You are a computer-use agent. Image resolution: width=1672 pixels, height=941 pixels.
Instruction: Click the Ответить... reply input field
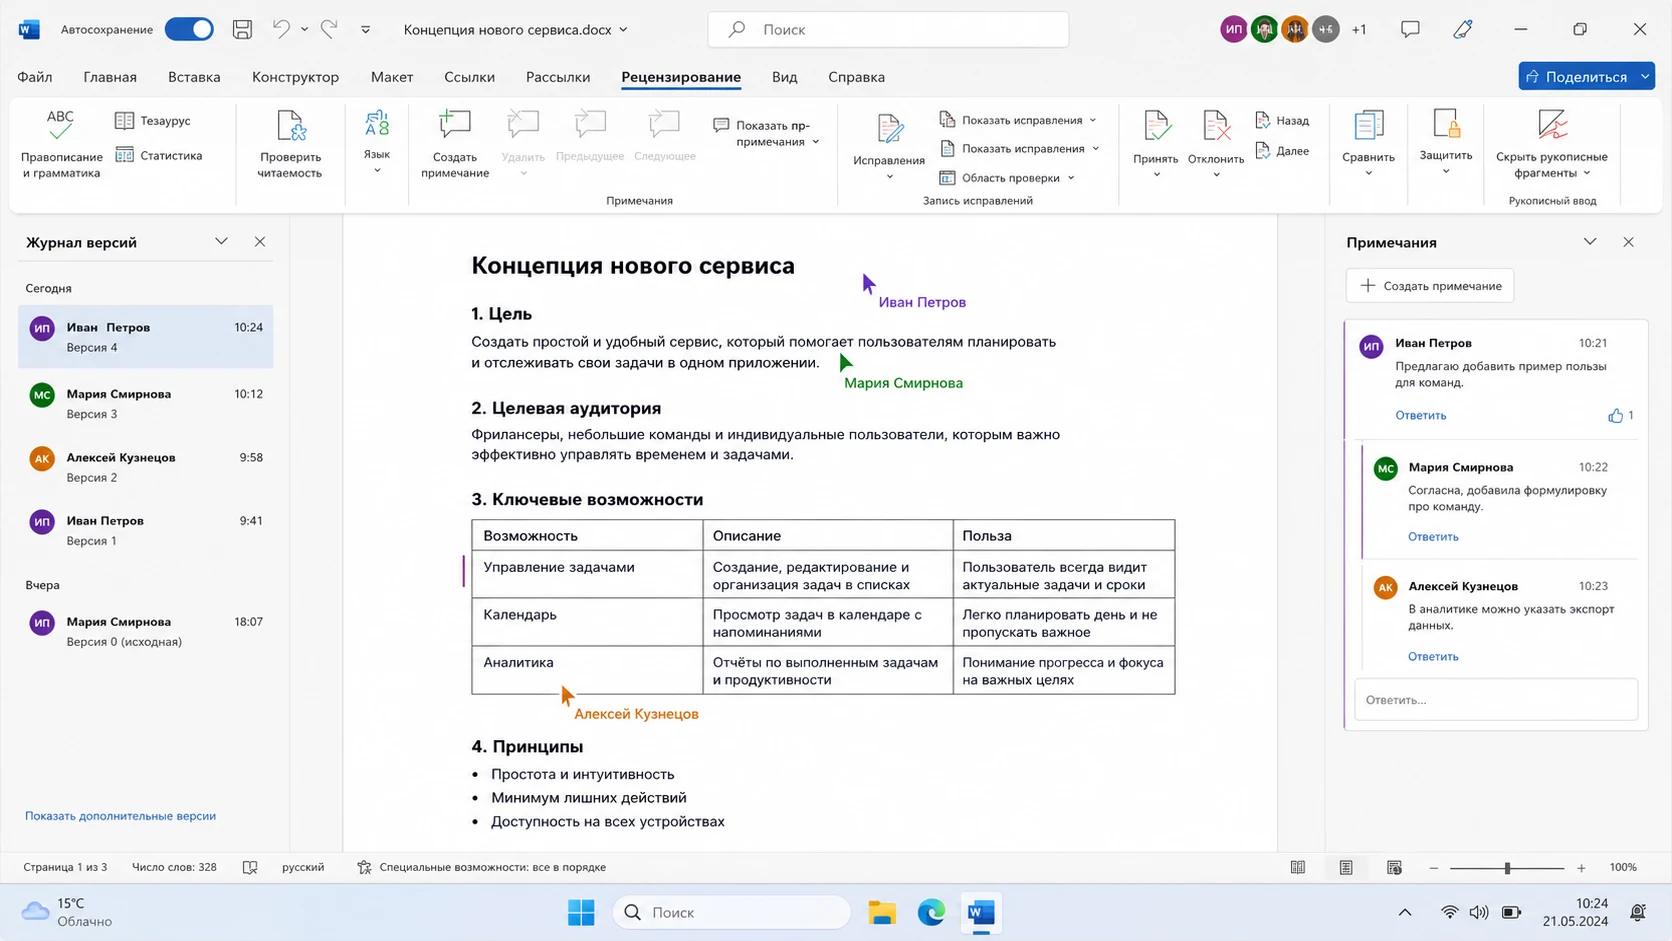click(1496, 700)
